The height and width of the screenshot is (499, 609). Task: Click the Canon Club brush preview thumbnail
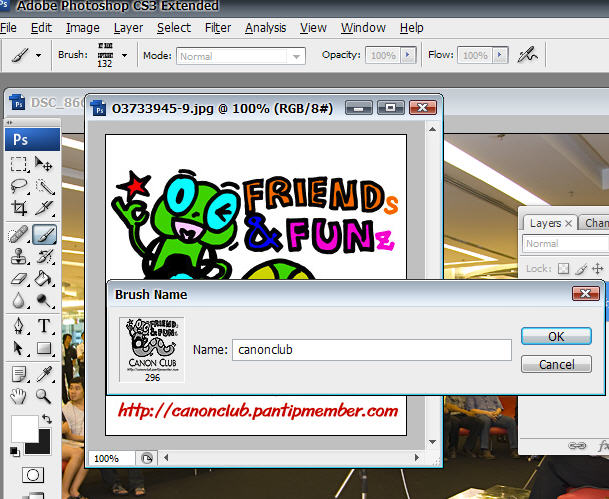coord(152,349)
